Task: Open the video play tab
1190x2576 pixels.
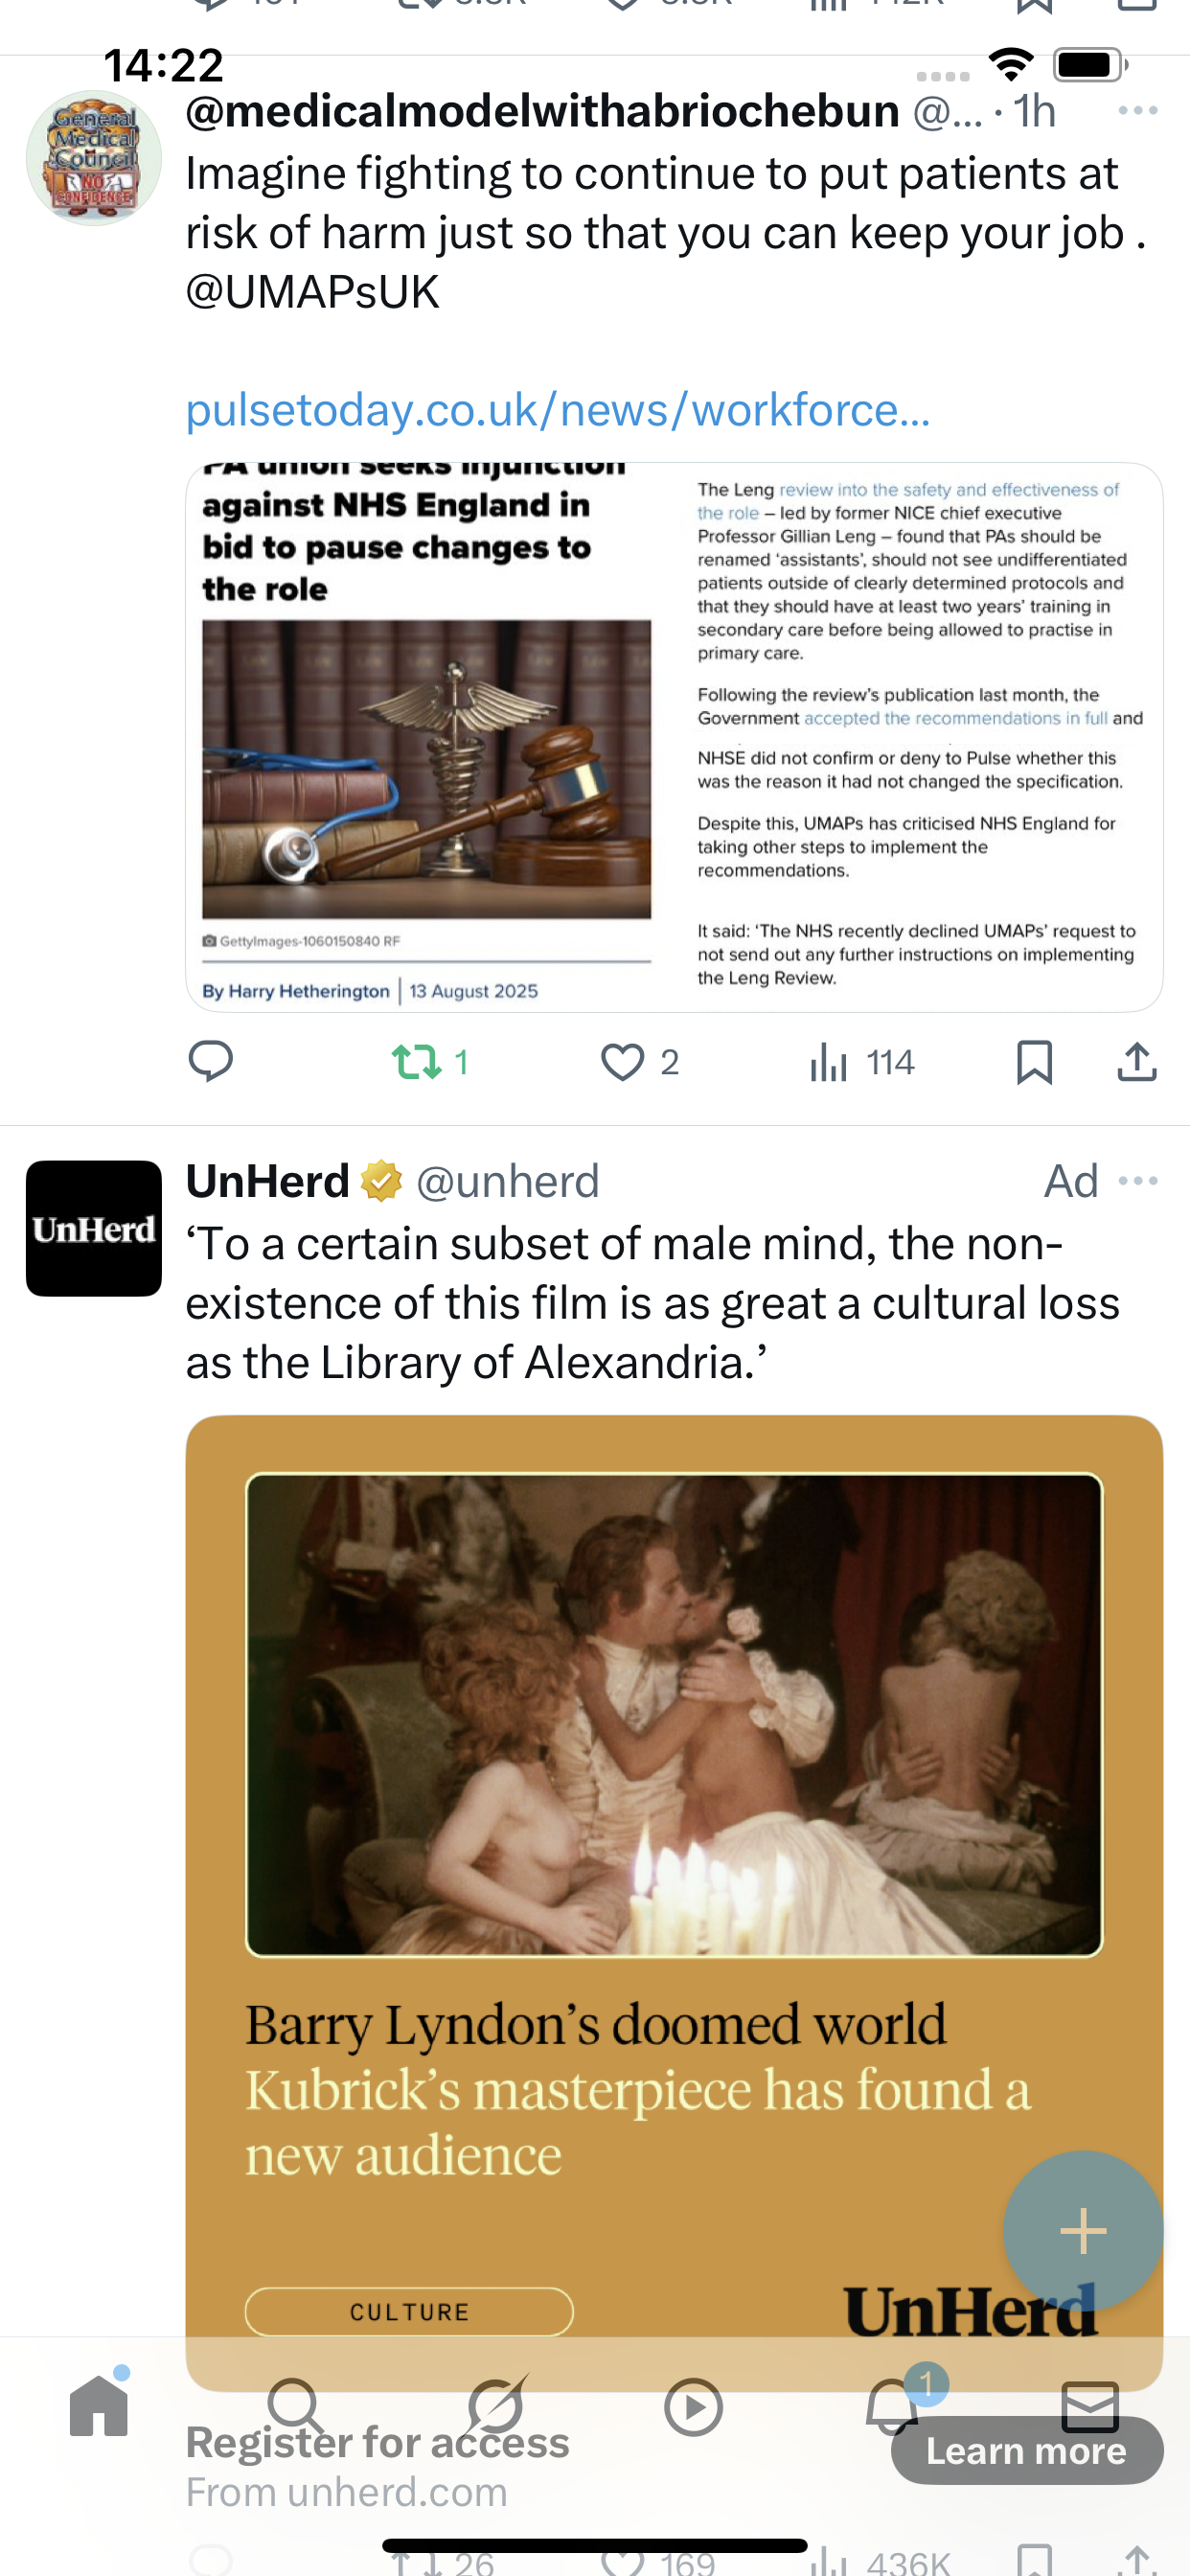Action: 693,2407
